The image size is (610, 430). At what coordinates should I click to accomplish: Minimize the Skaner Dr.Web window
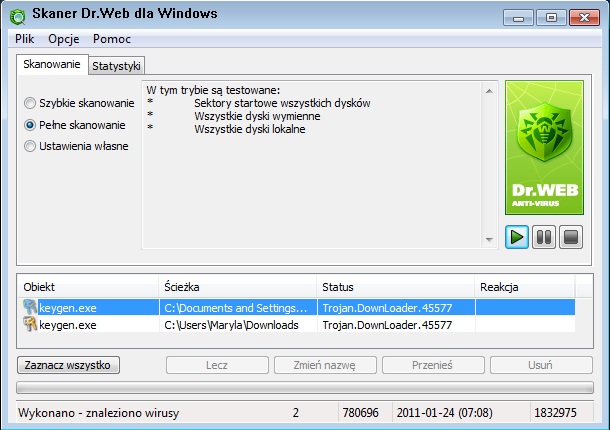click(518, 18)
